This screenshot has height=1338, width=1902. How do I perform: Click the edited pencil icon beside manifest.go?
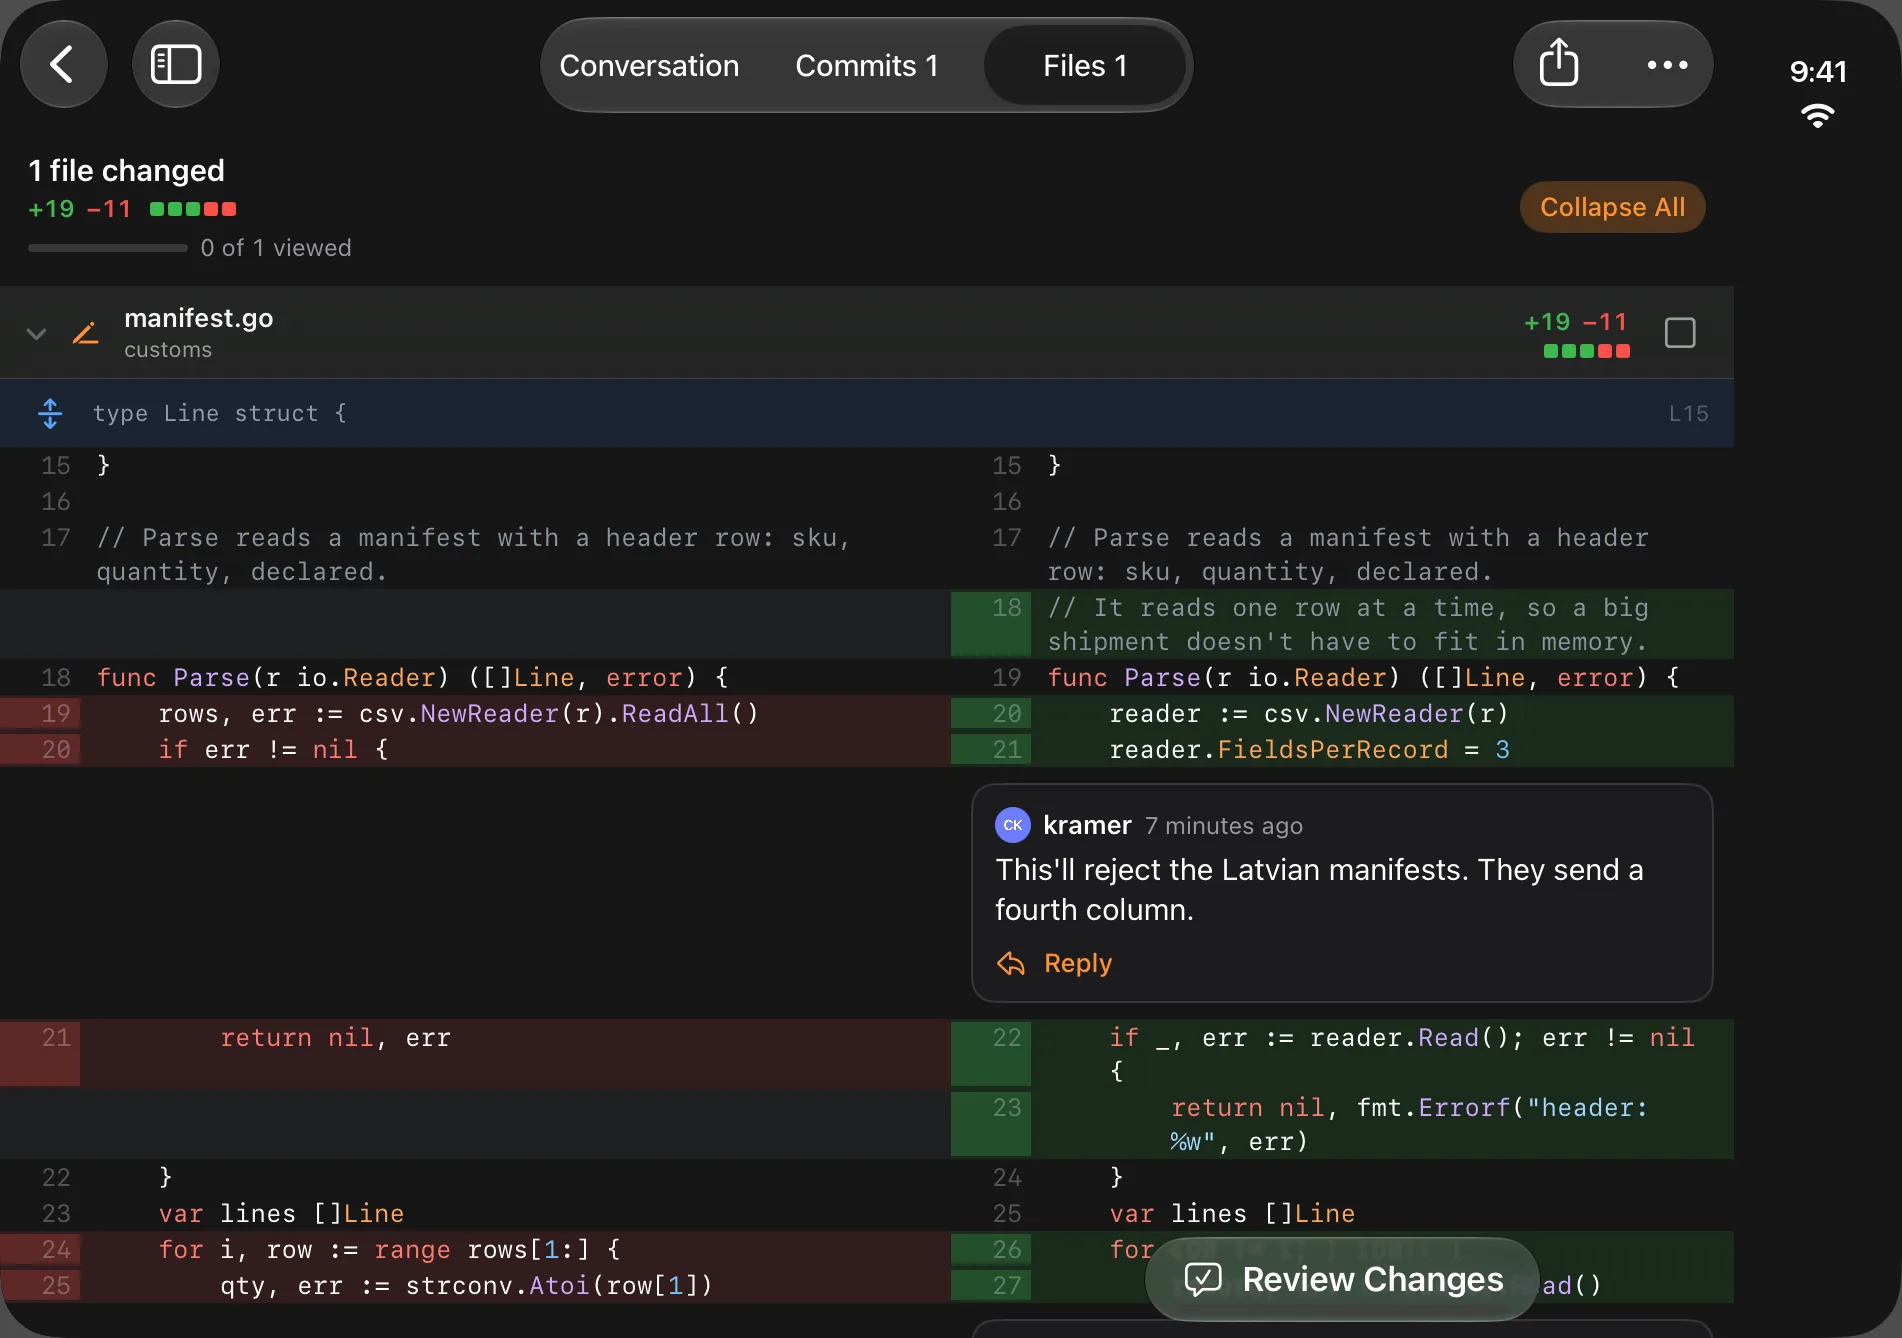[86, 333]
